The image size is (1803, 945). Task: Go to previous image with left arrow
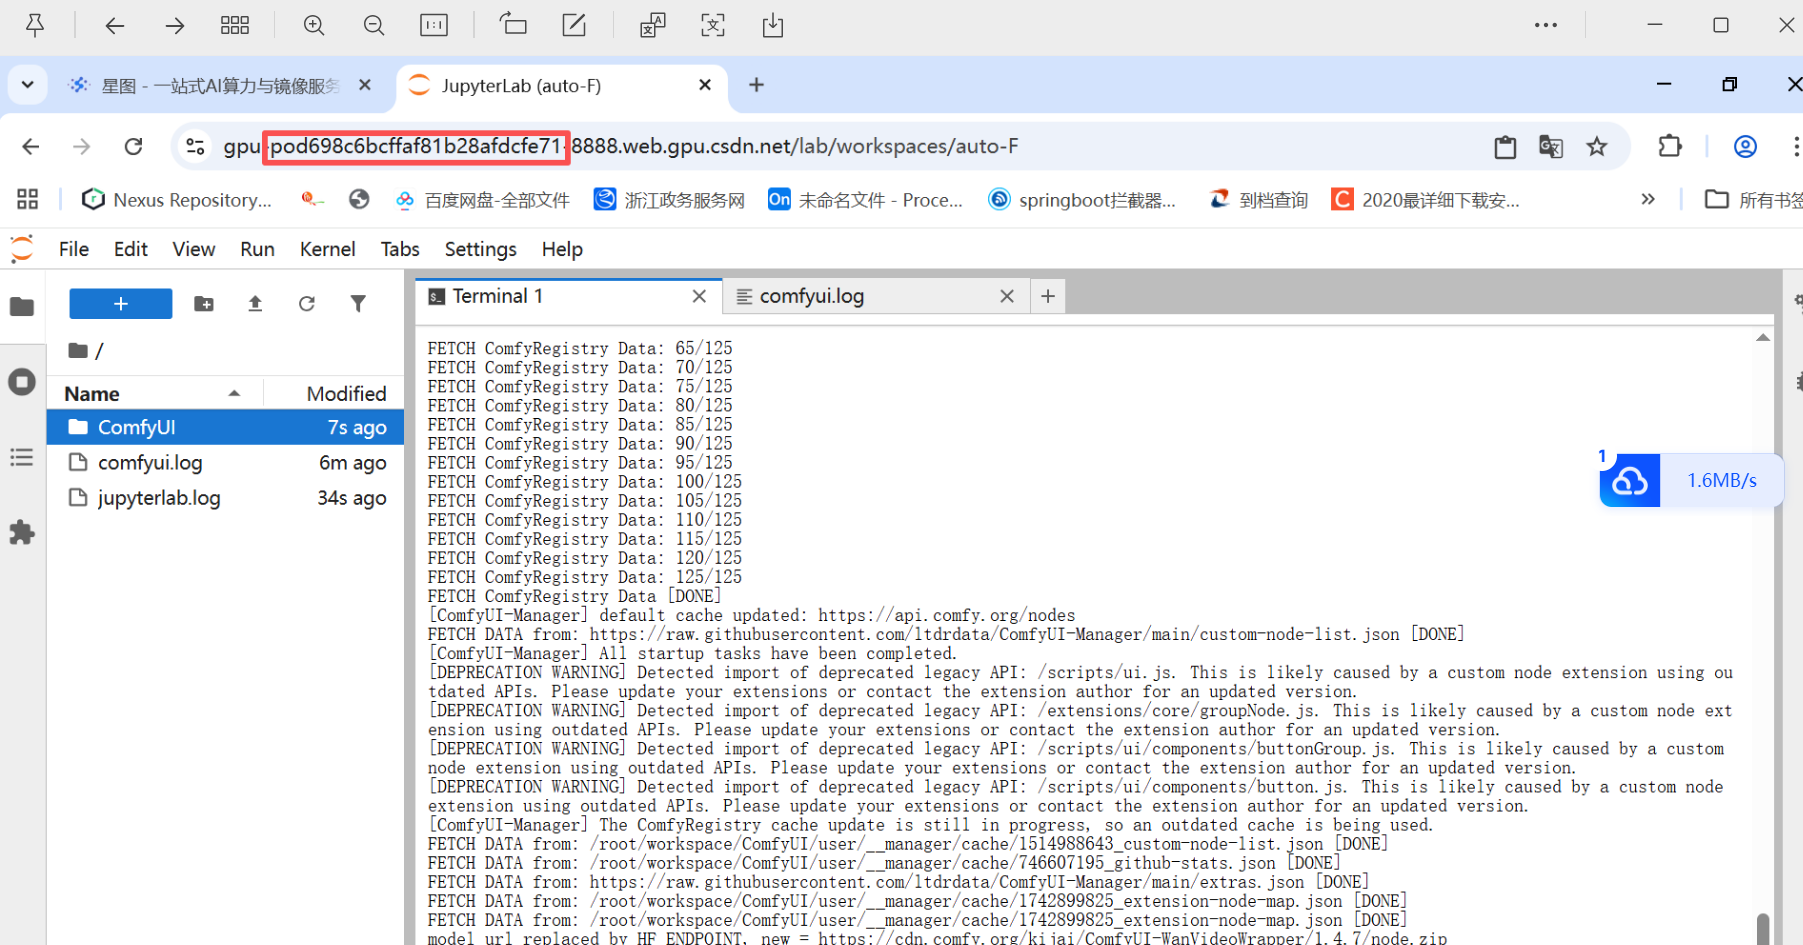click(115, 25)
